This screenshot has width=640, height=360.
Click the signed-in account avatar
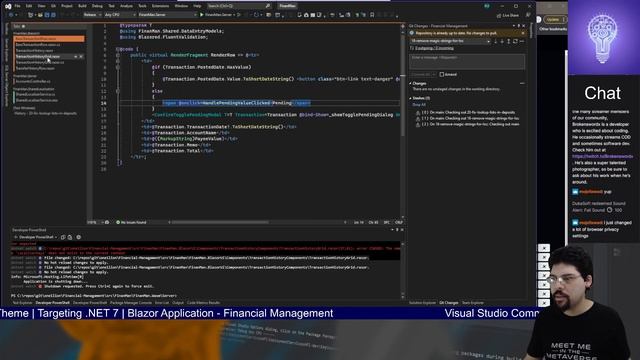tap(487, 6)
